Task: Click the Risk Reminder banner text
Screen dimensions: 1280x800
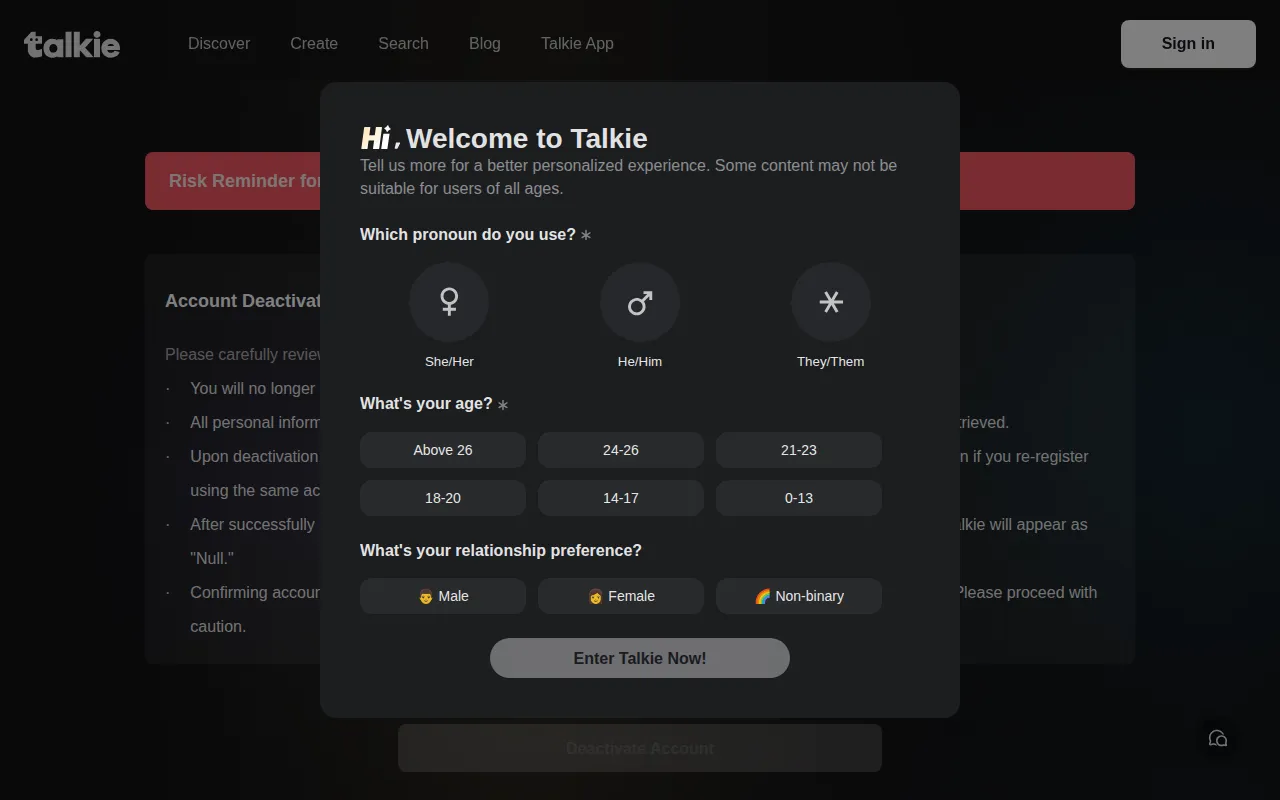Action: 244,181
